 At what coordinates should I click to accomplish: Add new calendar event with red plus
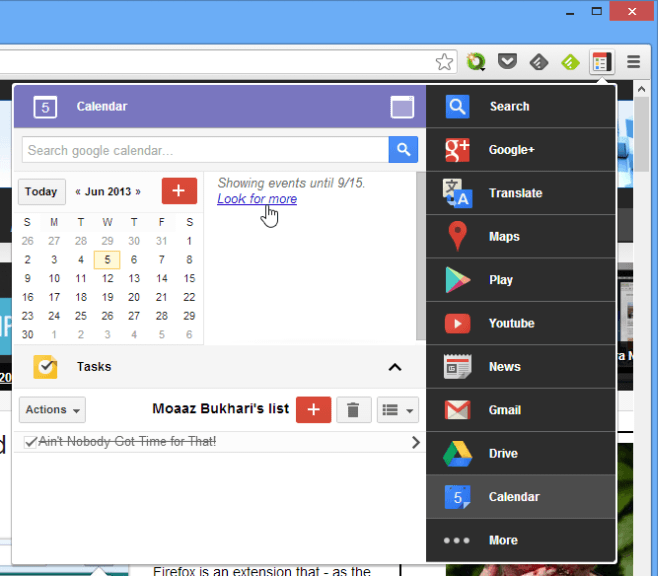pos(179,191)
